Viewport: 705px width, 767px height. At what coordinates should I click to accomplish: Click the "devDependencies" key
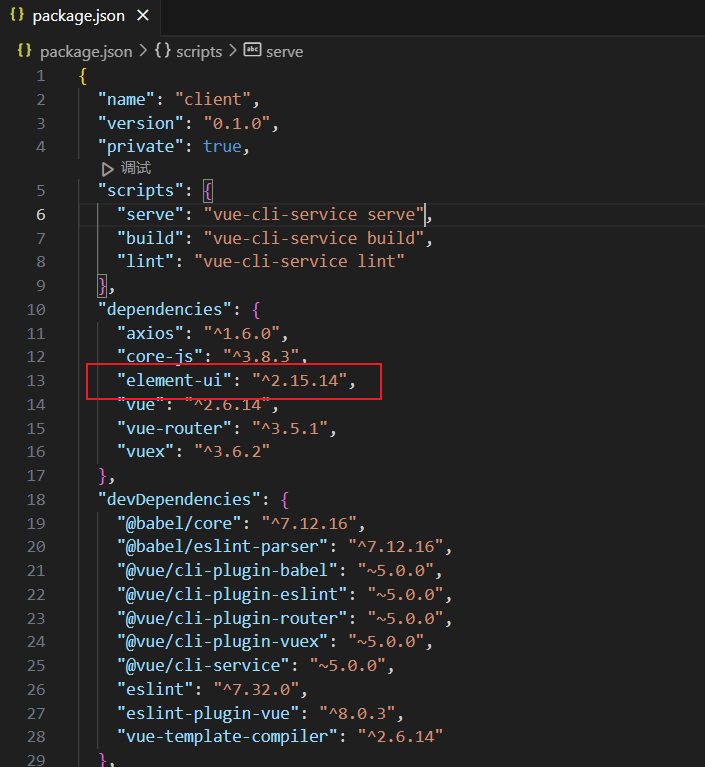(x=174, y=499)
